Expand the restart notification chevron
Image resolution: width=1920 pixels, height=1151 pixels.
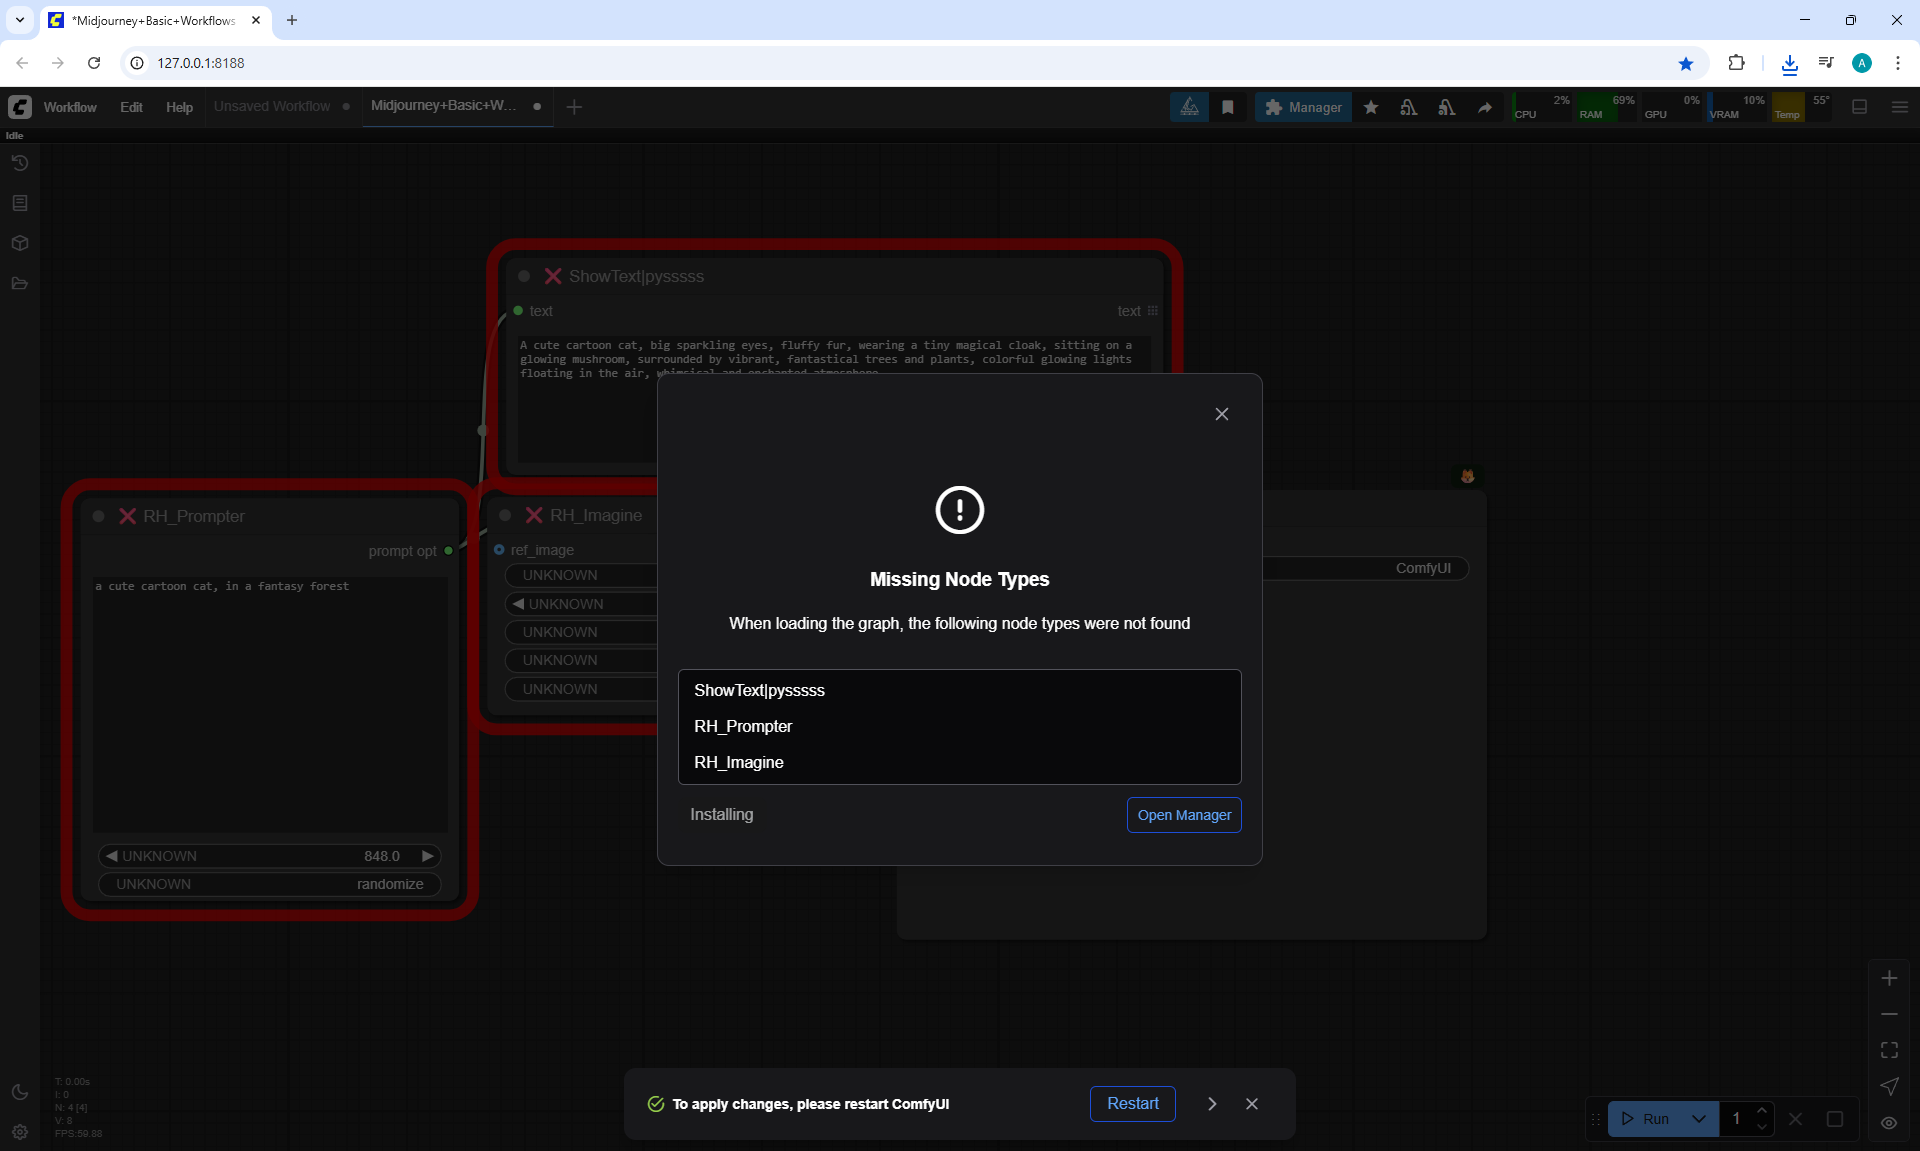(x=1212, y=1104)
